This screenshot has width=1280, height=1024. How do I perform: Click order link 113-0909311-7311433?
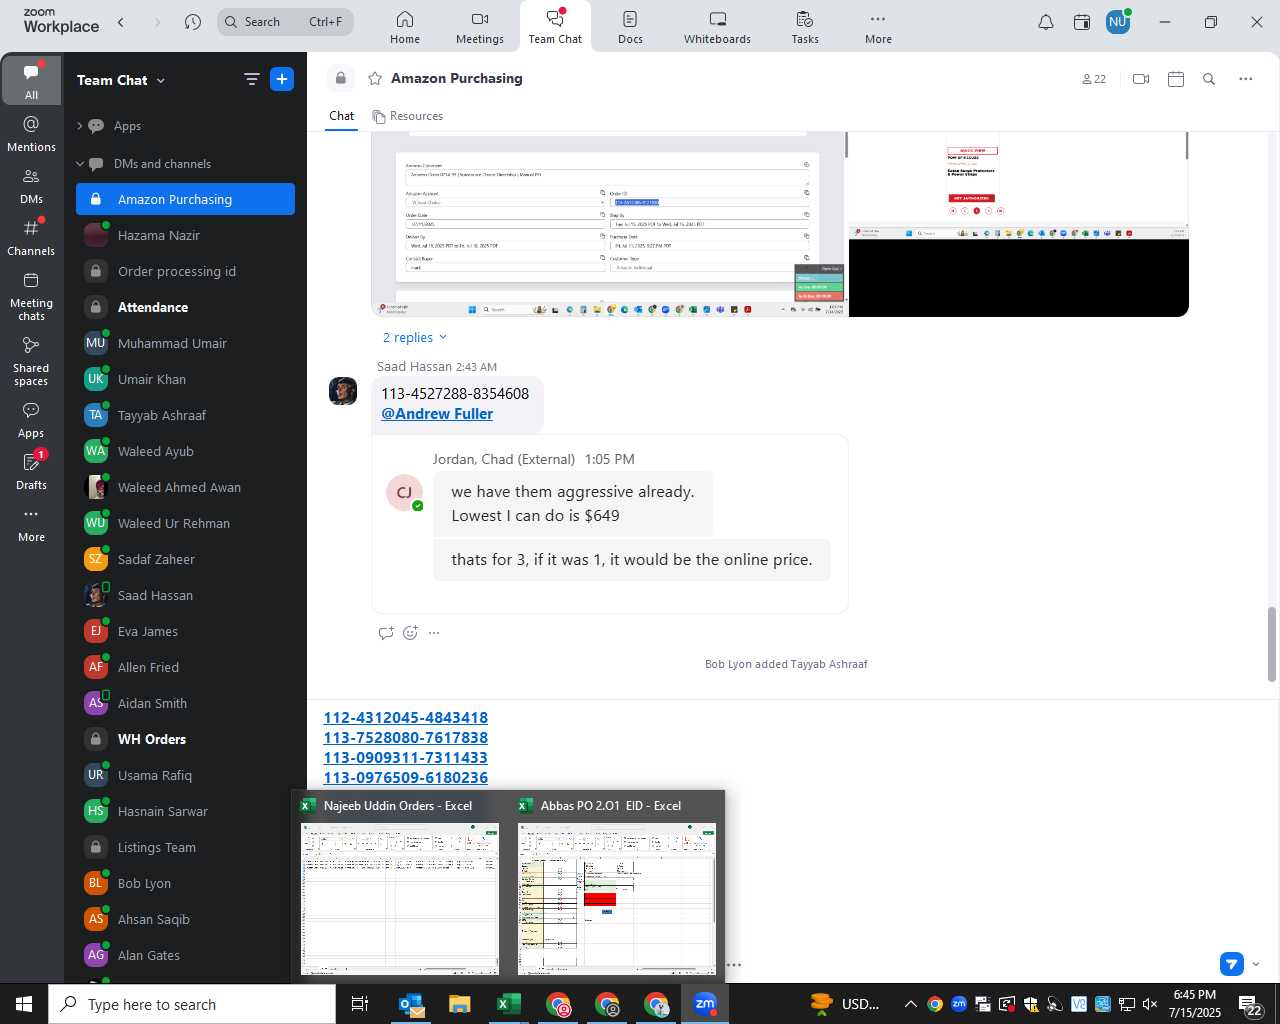pos(406,758)
